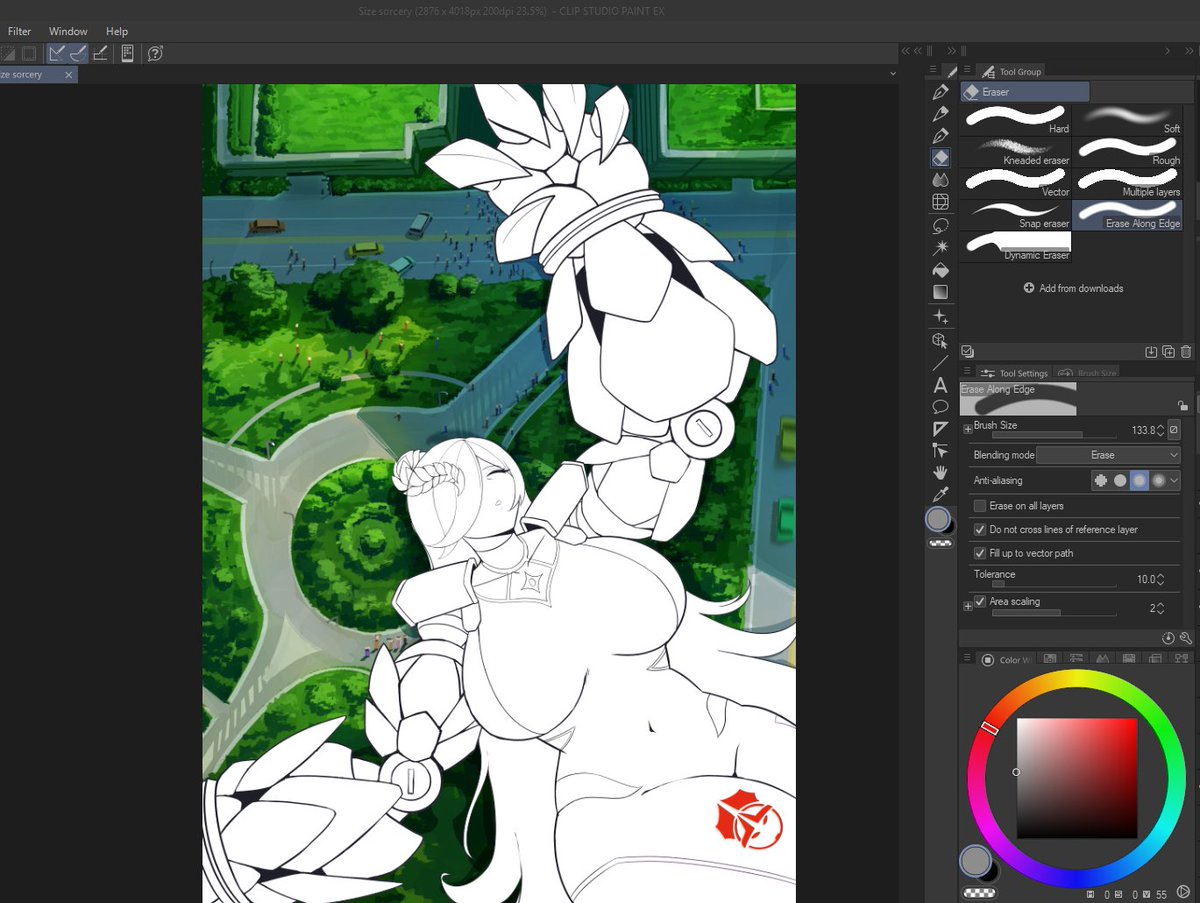Pick a color in the color wheel square
The width and height of the screenshot is (1200, 903).
1077,778
